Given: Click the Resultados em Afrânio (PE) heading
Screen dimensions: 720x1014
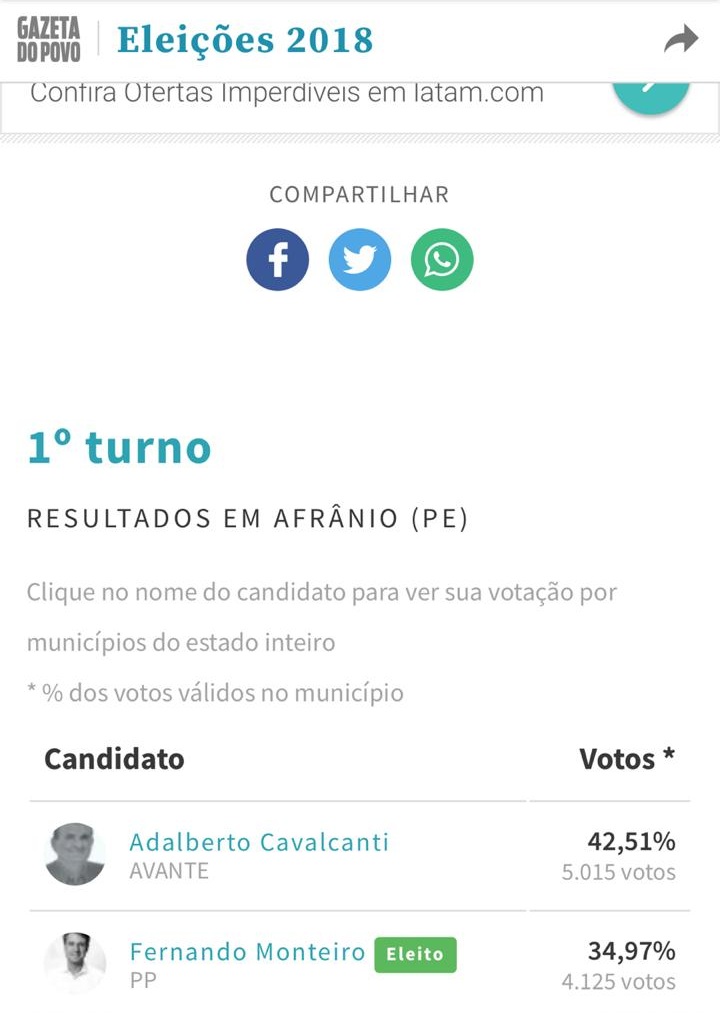Looking at the screenshot, I should tap(247, 519).
